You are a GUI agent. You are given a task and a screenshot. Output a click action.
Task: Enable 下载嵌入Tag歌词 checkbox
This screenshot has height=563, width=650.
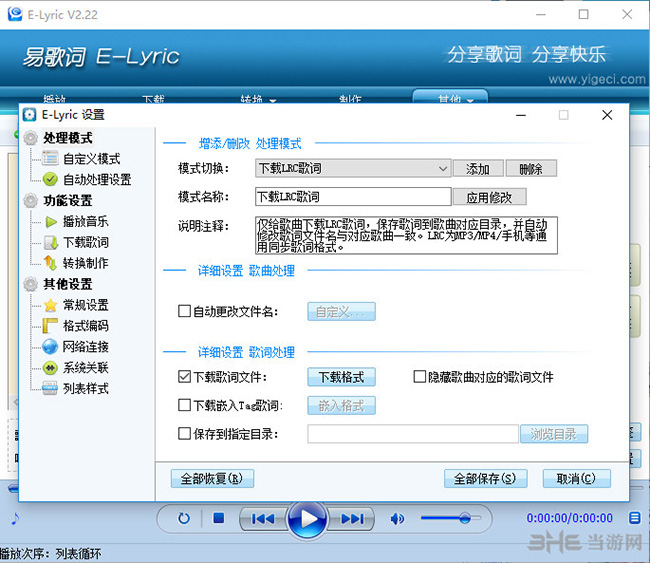[x=184, y=405]
